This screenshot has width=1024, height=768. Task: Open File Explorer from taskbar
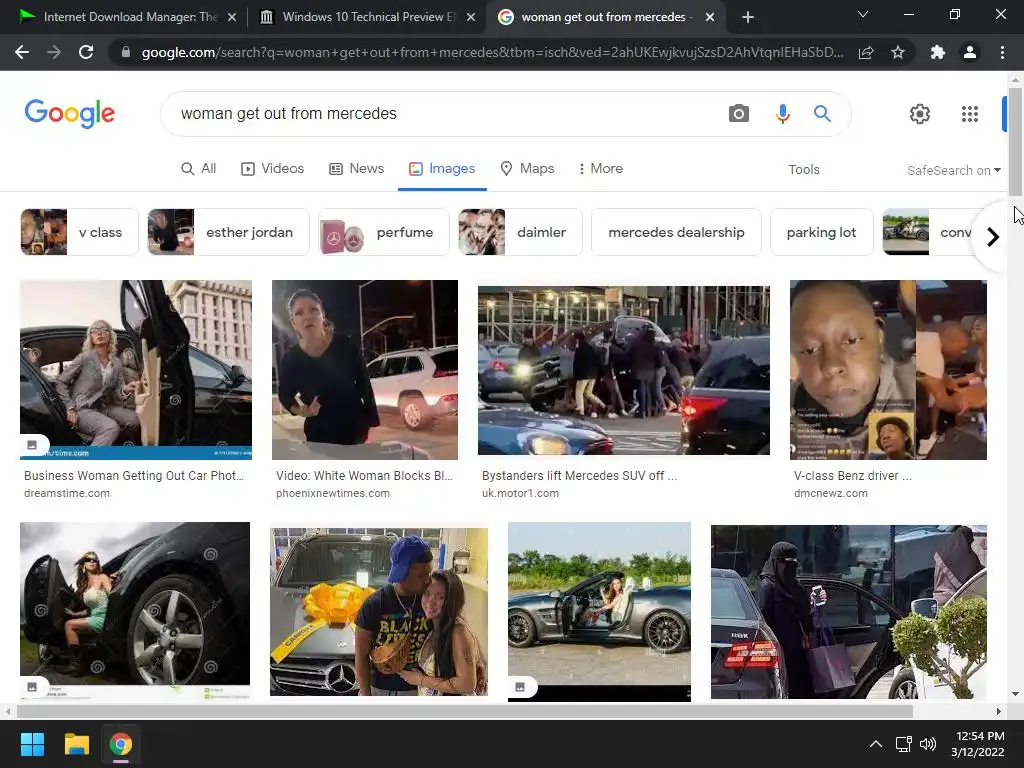click(x=76, y=744)
